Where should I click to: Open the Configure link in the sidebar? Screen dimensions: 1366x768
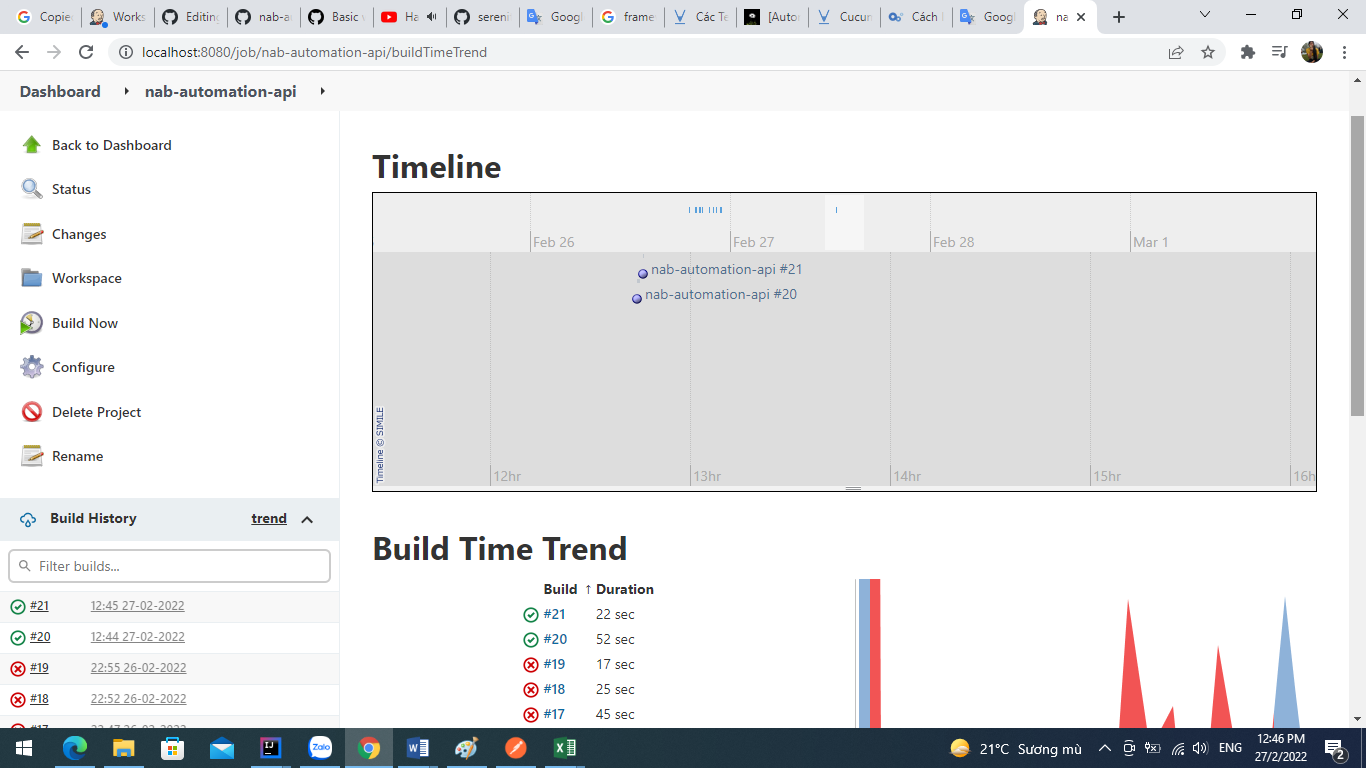click(x=83, y=367)
